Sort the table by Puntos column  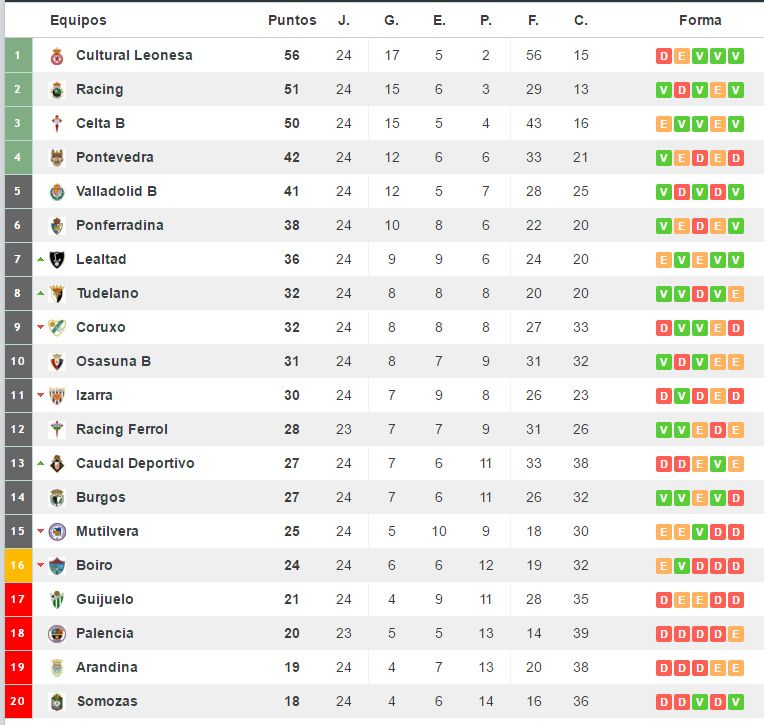click(x=292, y=20)
